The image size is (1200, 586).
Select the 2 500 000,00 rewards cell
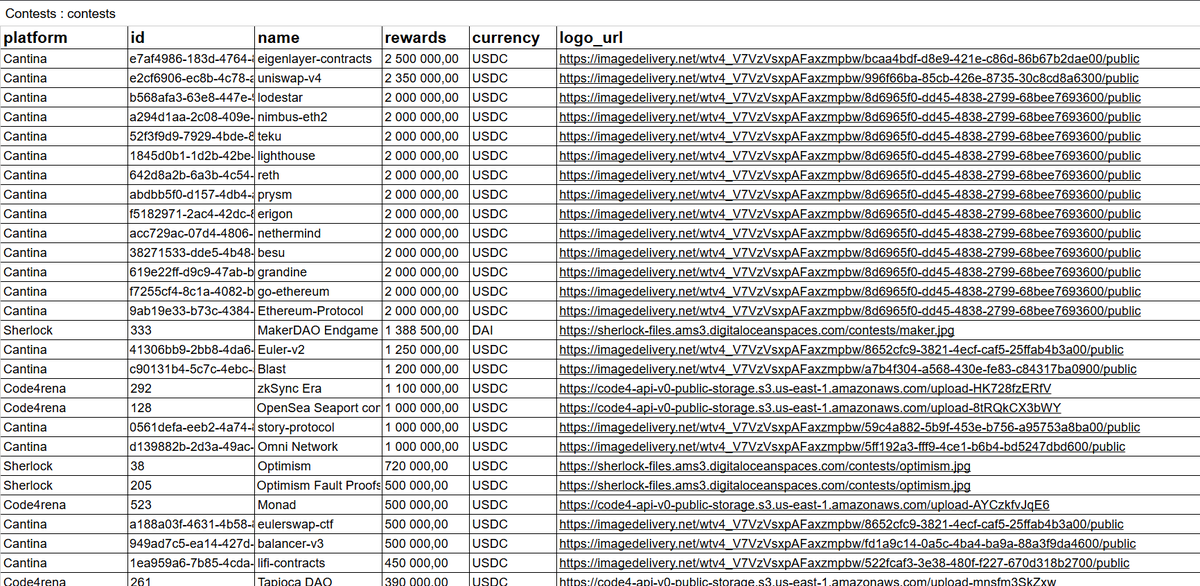[420, 58]
